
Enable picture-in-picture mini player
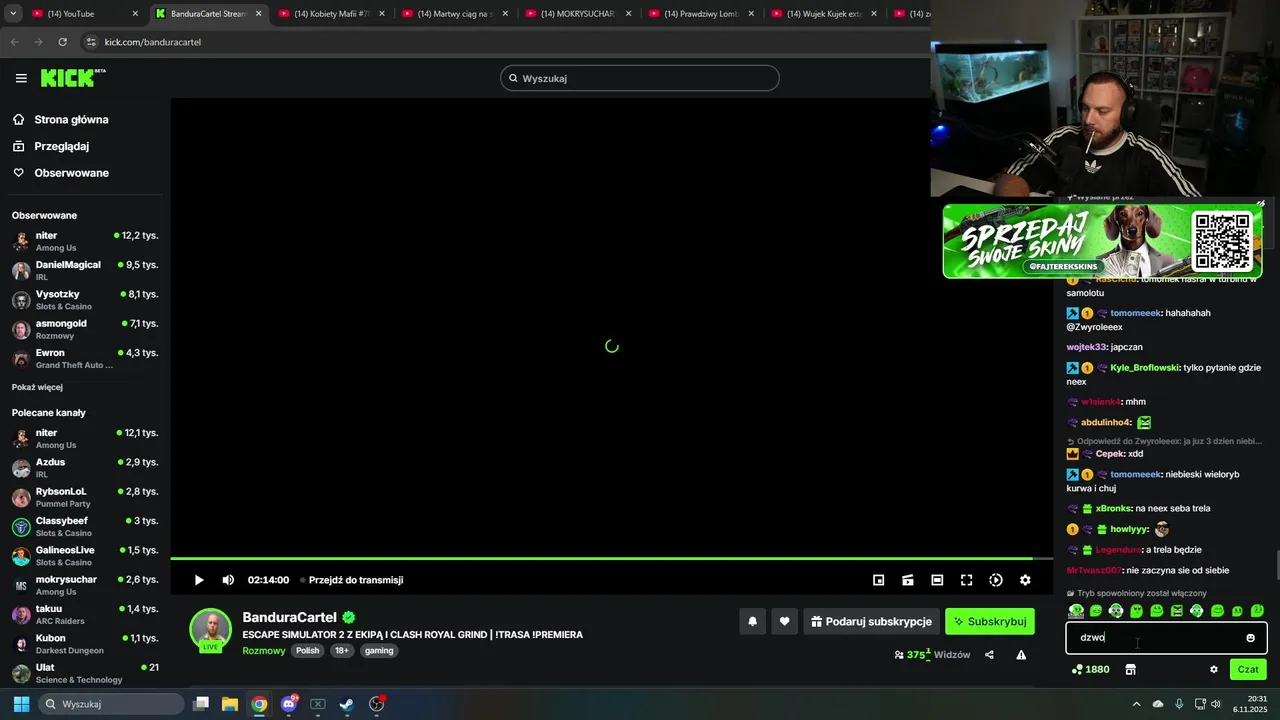pos(878,580)
